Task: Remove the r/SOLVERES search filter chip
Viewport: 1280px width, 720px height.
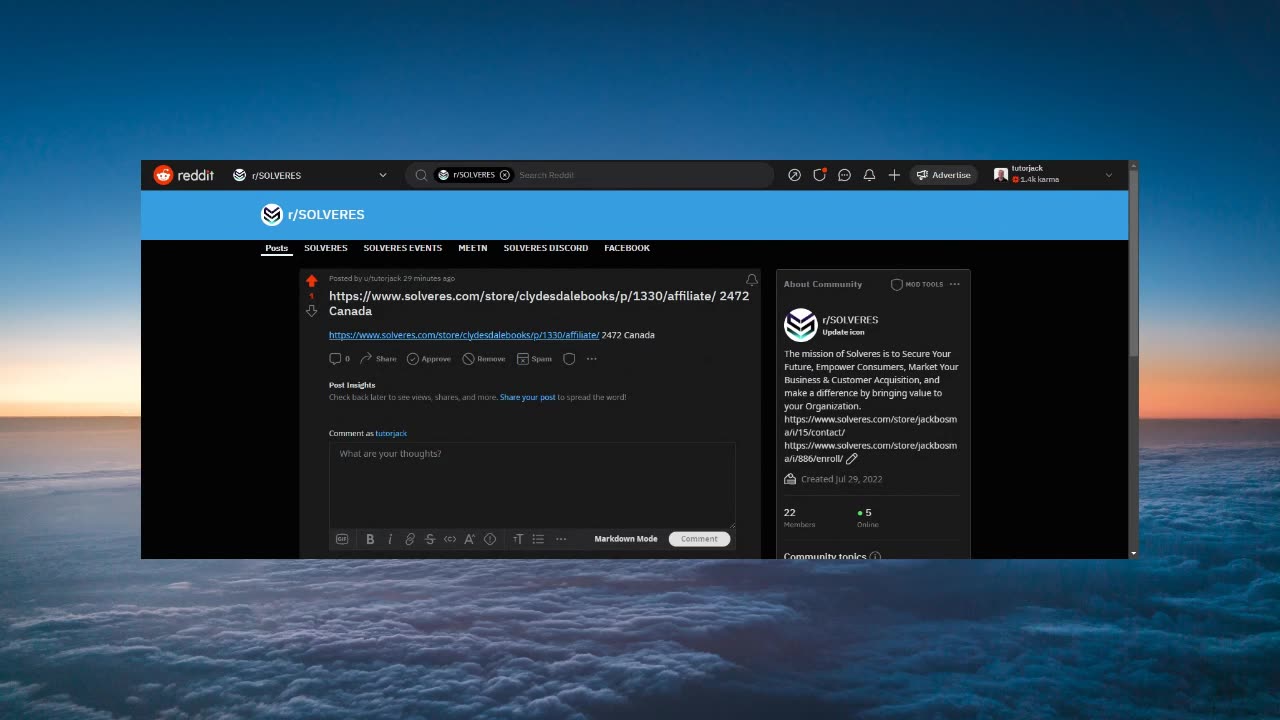Action: (505, 175)
